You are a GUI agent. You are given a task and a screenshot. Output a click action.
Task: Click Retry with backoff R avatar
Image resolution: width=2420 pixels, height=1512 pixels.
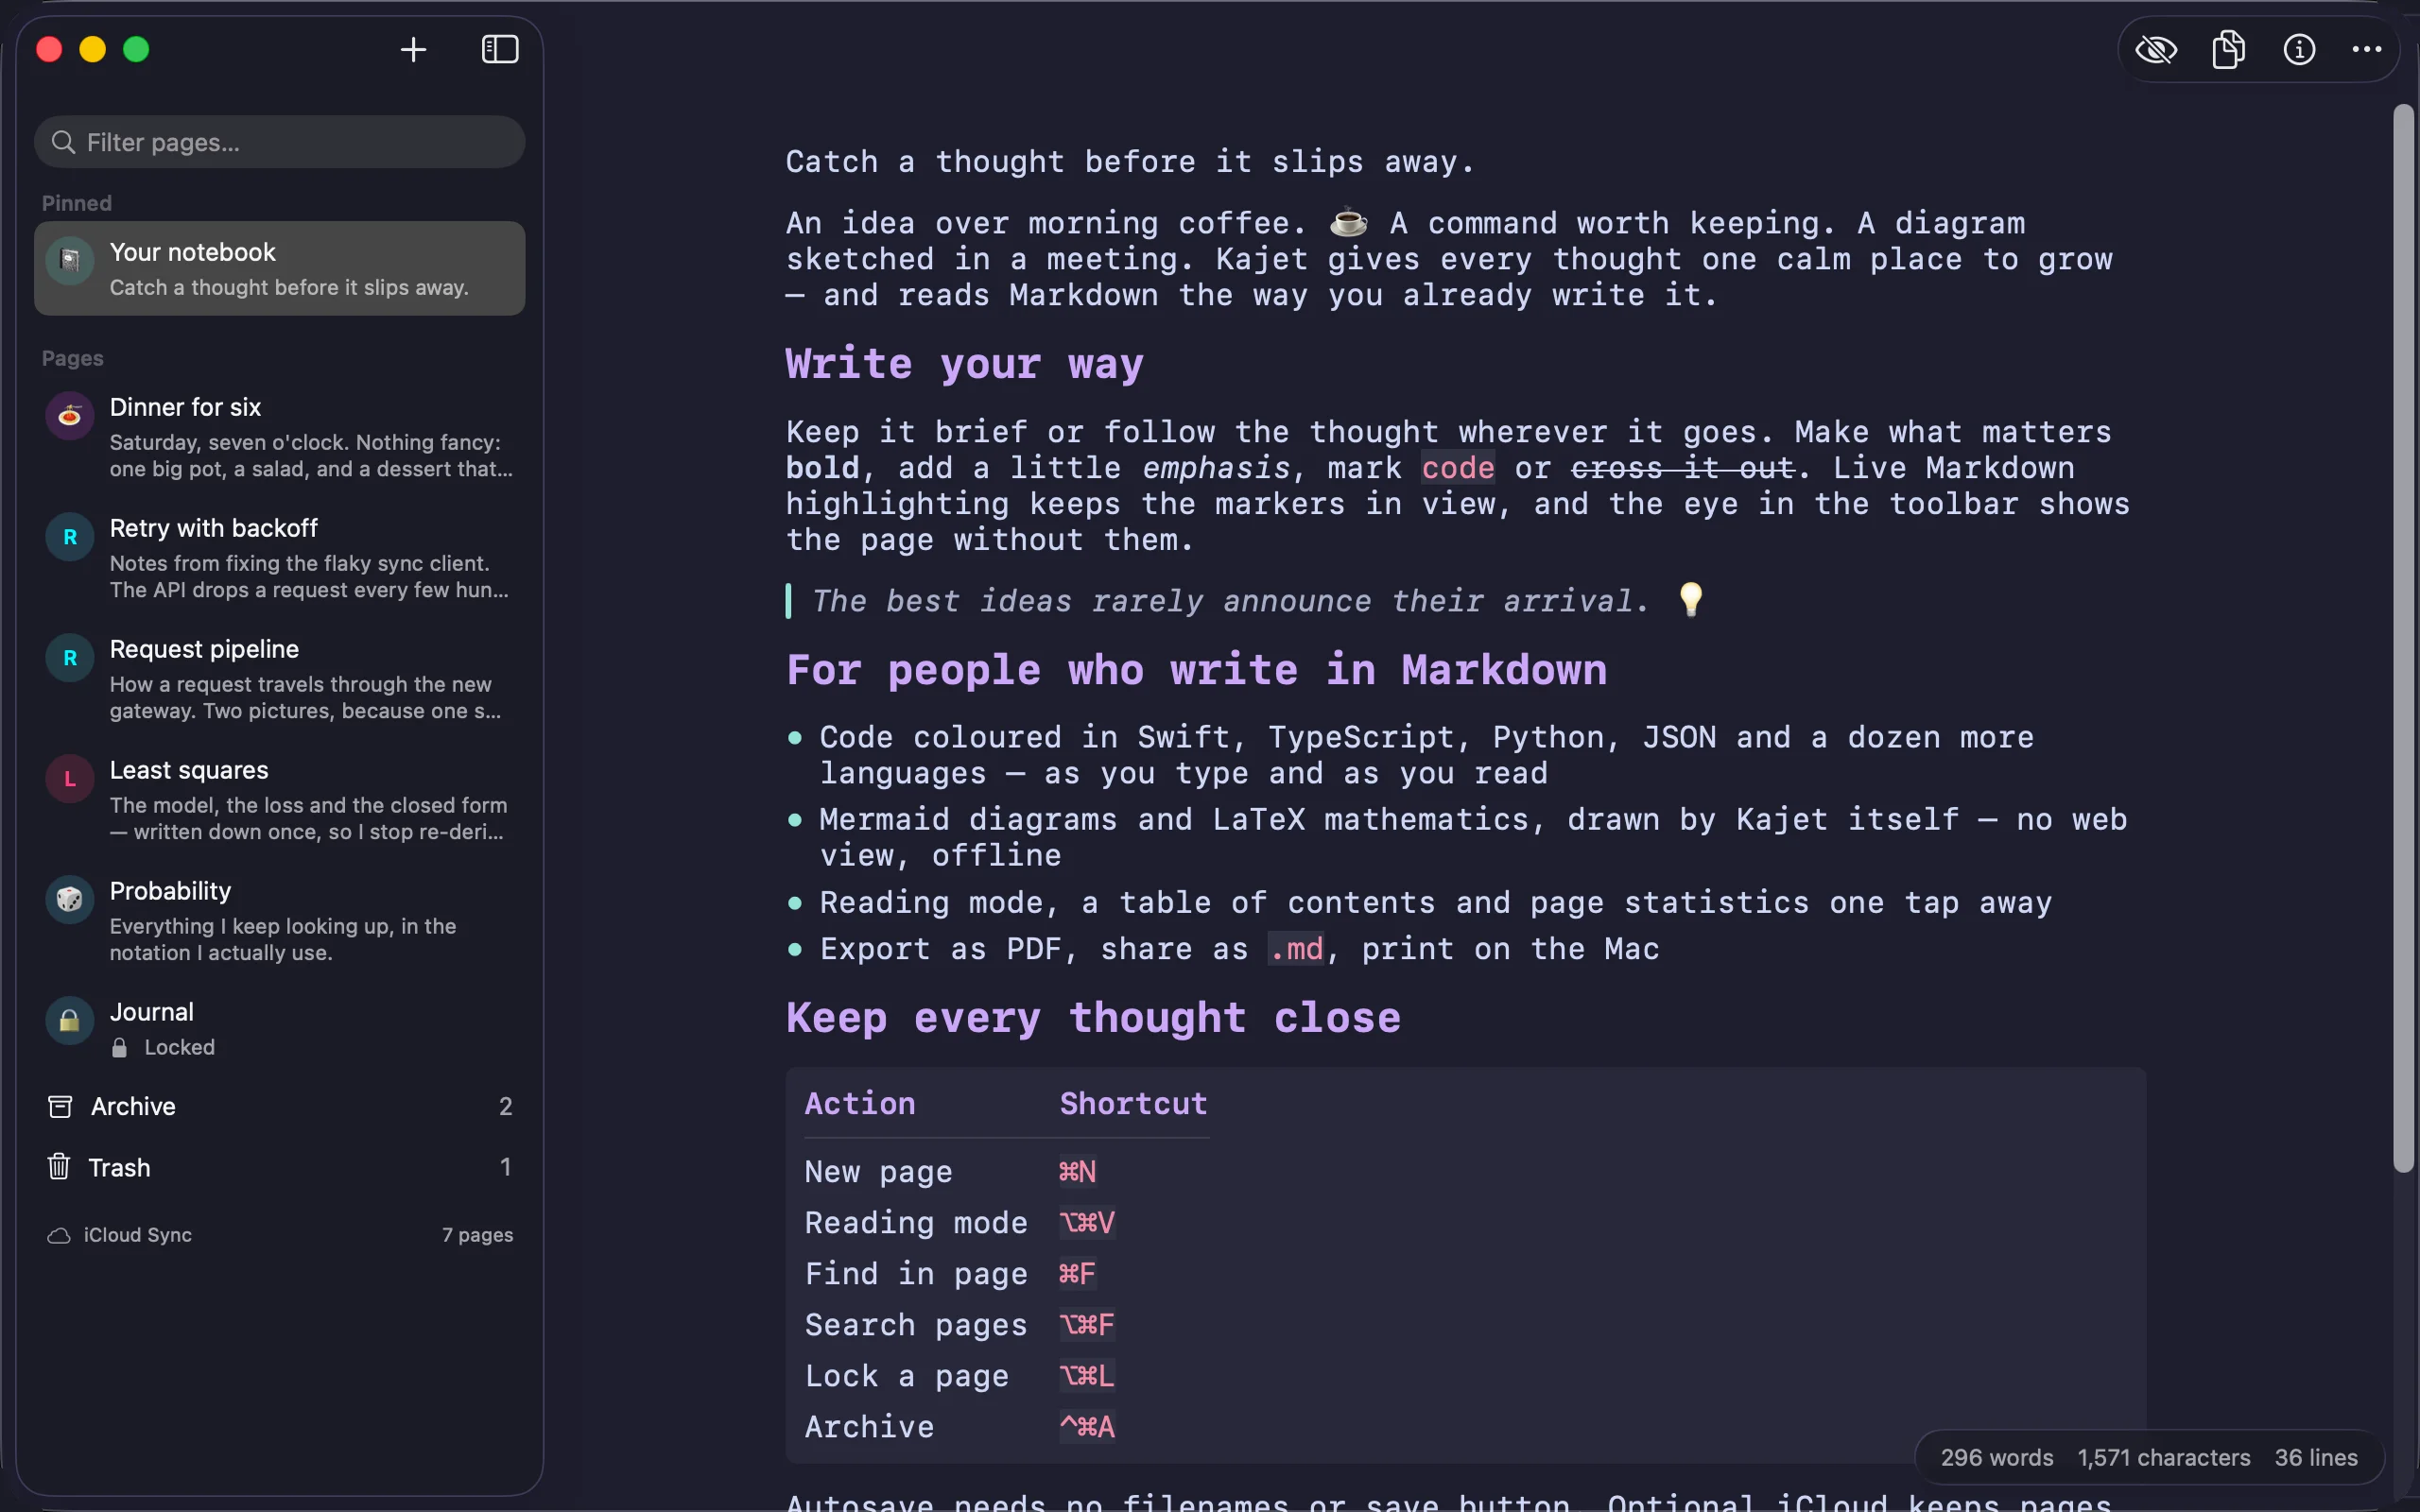click(x=70, y=537)
